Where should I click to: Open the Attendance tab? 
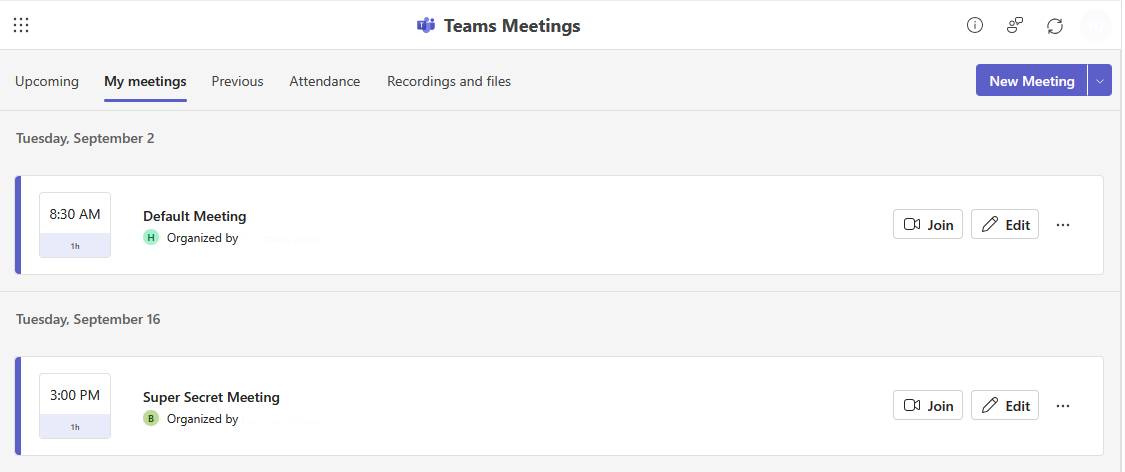tap(325, 81)
